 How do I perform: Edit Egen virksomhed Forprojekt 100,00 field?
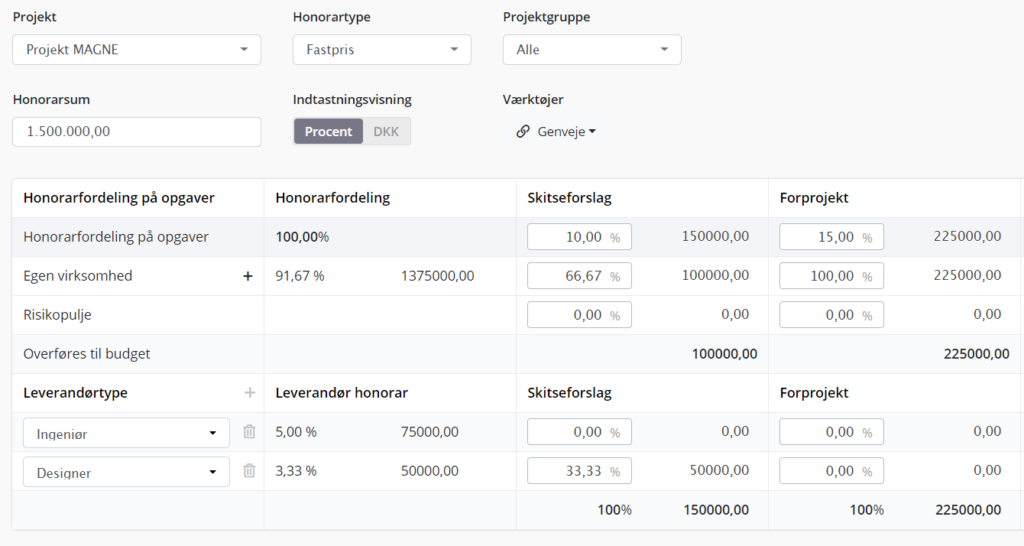coord(831,276)
